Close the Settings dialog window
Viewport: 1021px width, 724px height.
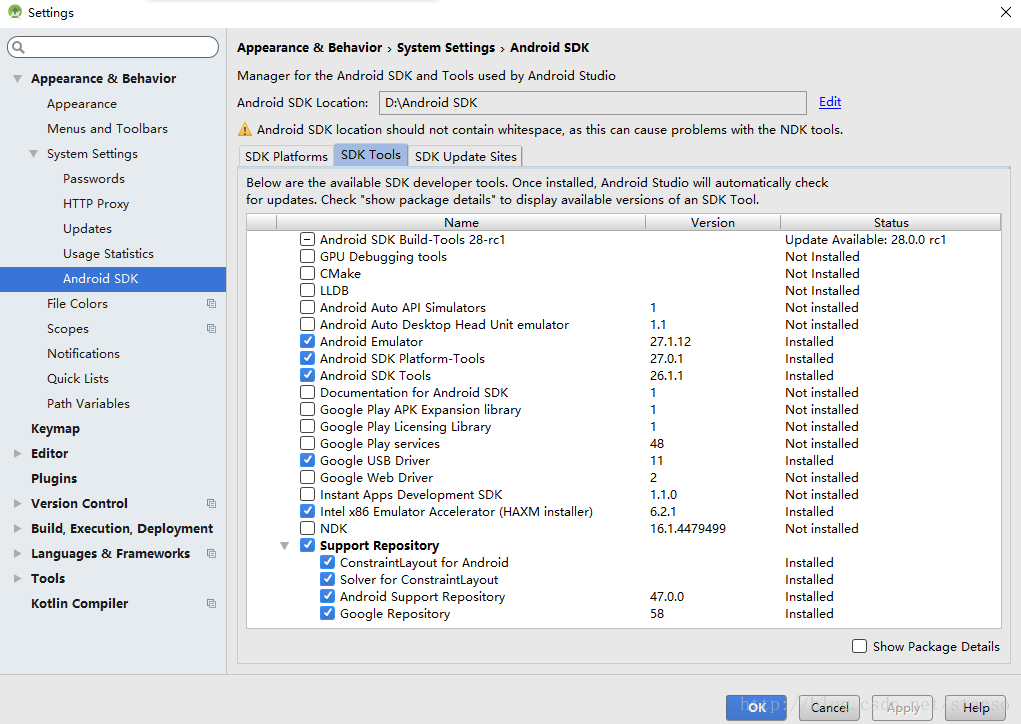pos(1005,12)
